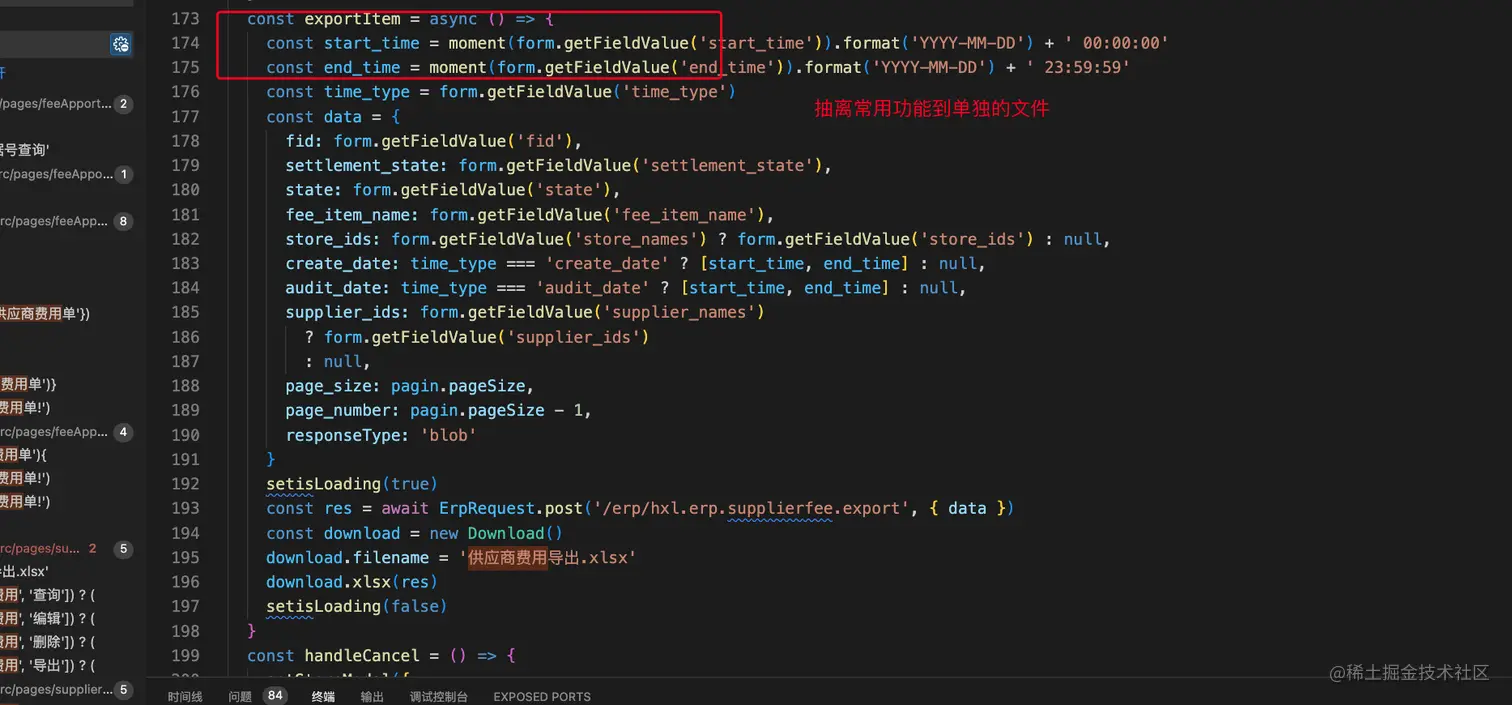Open search result file with 8 matches

pos(66,221)
